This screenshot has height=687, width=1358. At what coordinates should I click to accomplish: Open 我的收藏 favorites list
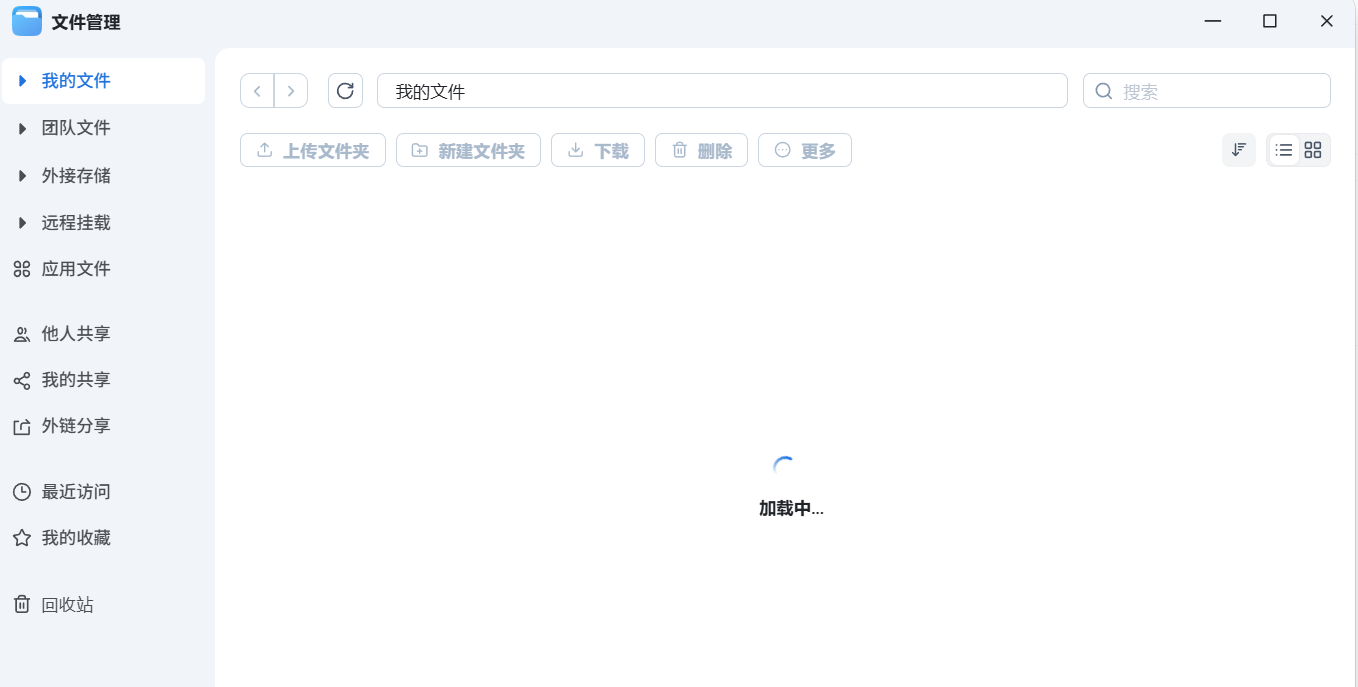75,537
